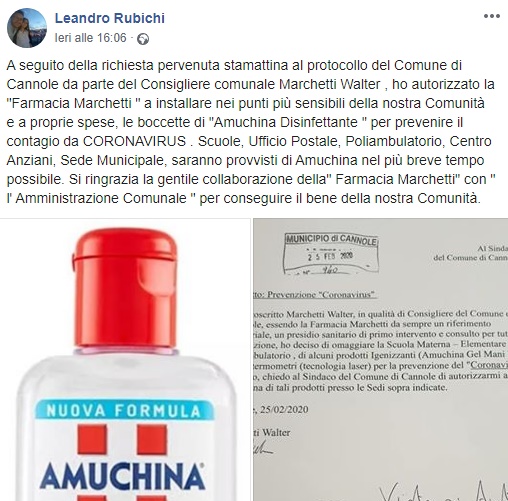Click the red cross squares on bottle label
Viewport: 508px width, 501px height.
click(x=122, y=439)
